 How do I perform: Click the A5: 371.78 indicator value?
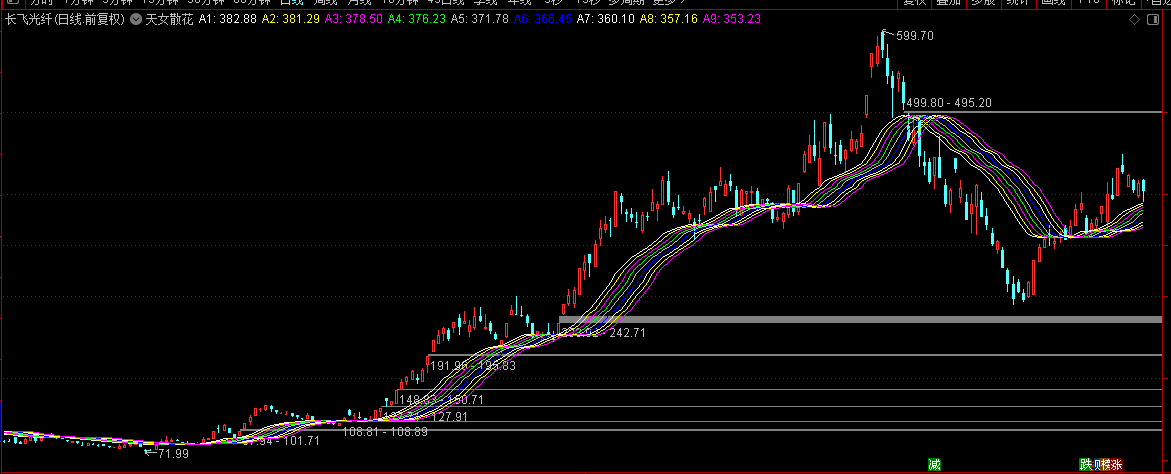(x=479, y=19)
